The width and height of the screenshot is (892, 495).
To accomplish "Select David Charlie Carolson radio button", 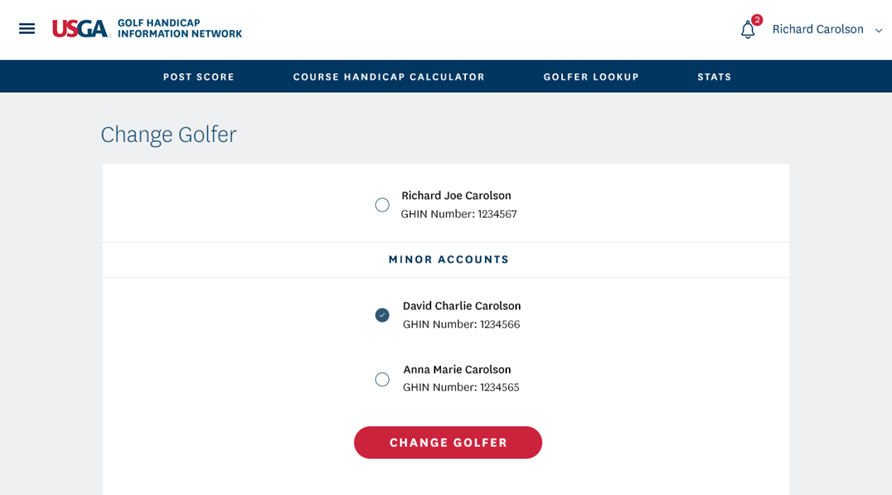I will coord(382,315).
